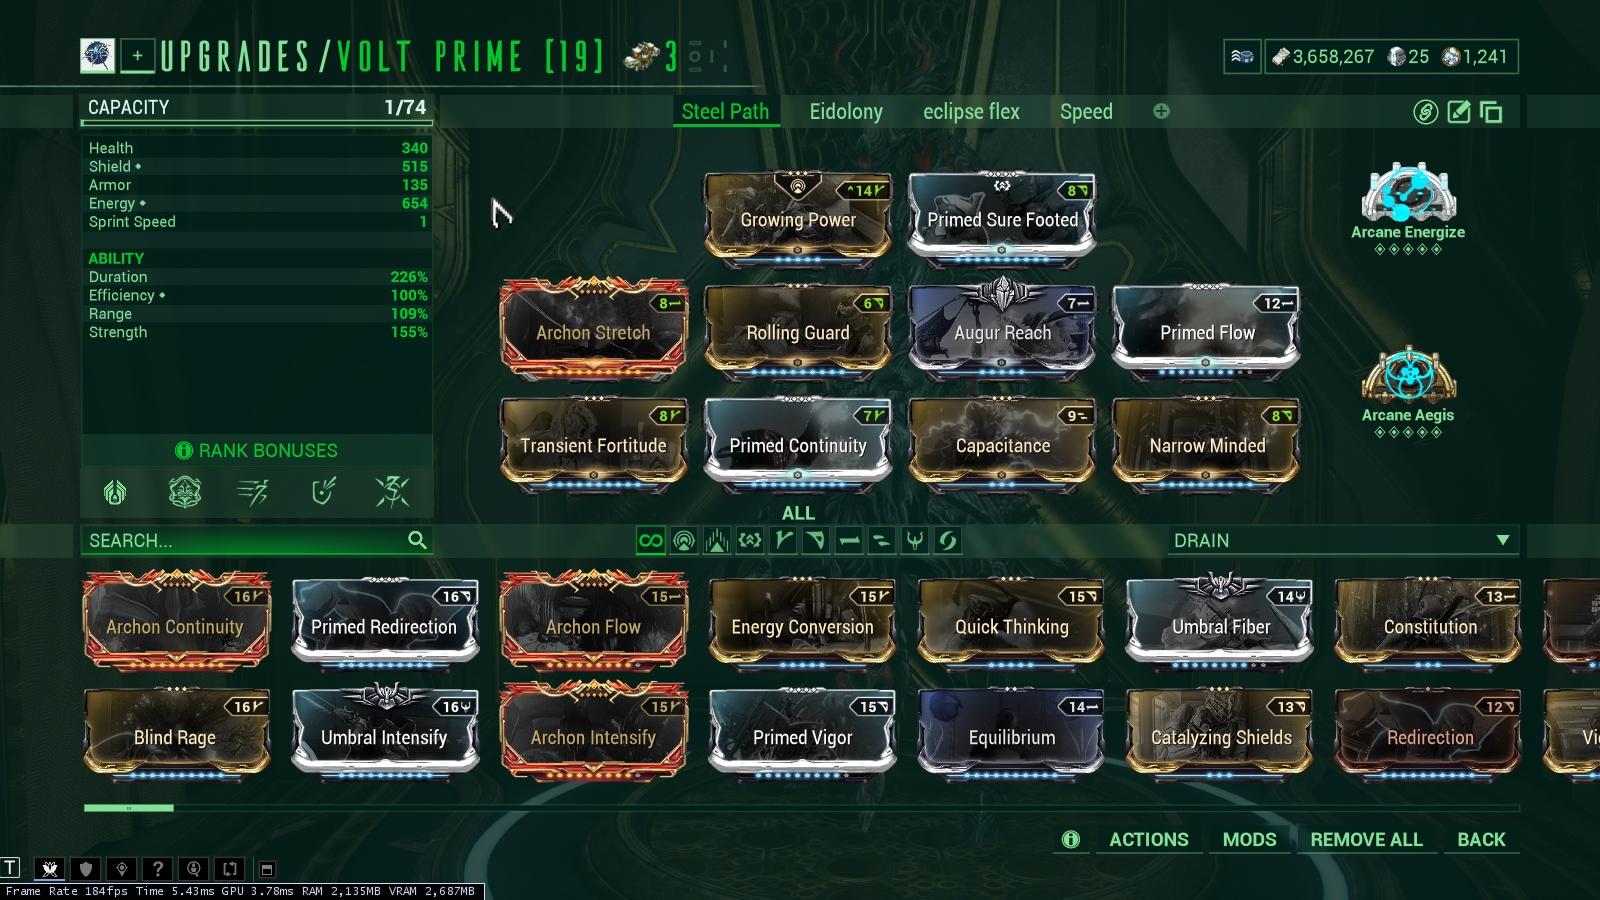Viewport: 1600px width, 900px height.
Task: Switch to the Eidolony config tab
Action: pyautogui.click(x=846, y=111)
